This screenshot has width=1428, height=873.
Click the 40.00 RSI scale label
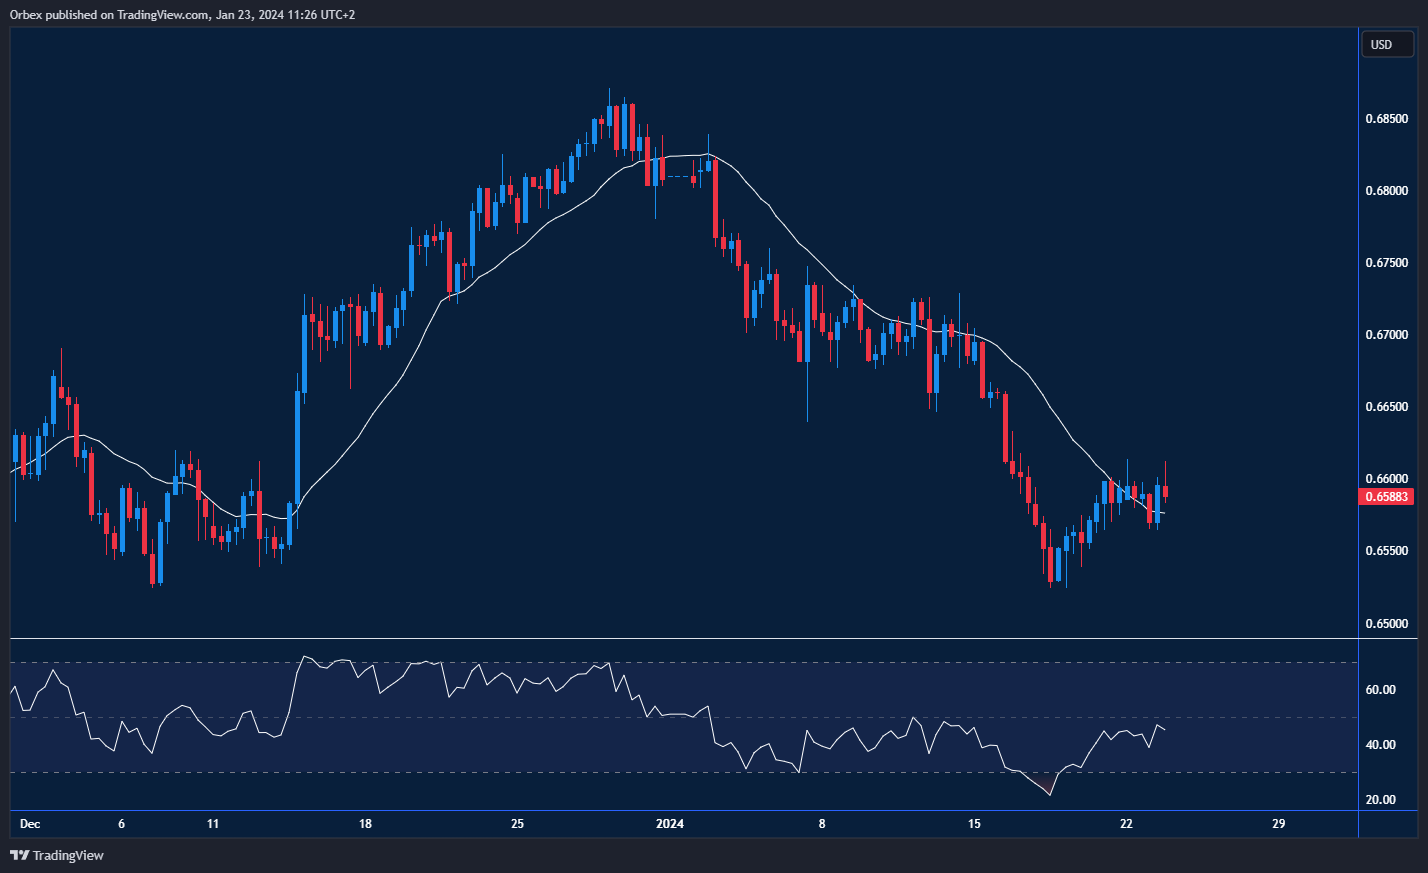click(x=1380, y=745)
